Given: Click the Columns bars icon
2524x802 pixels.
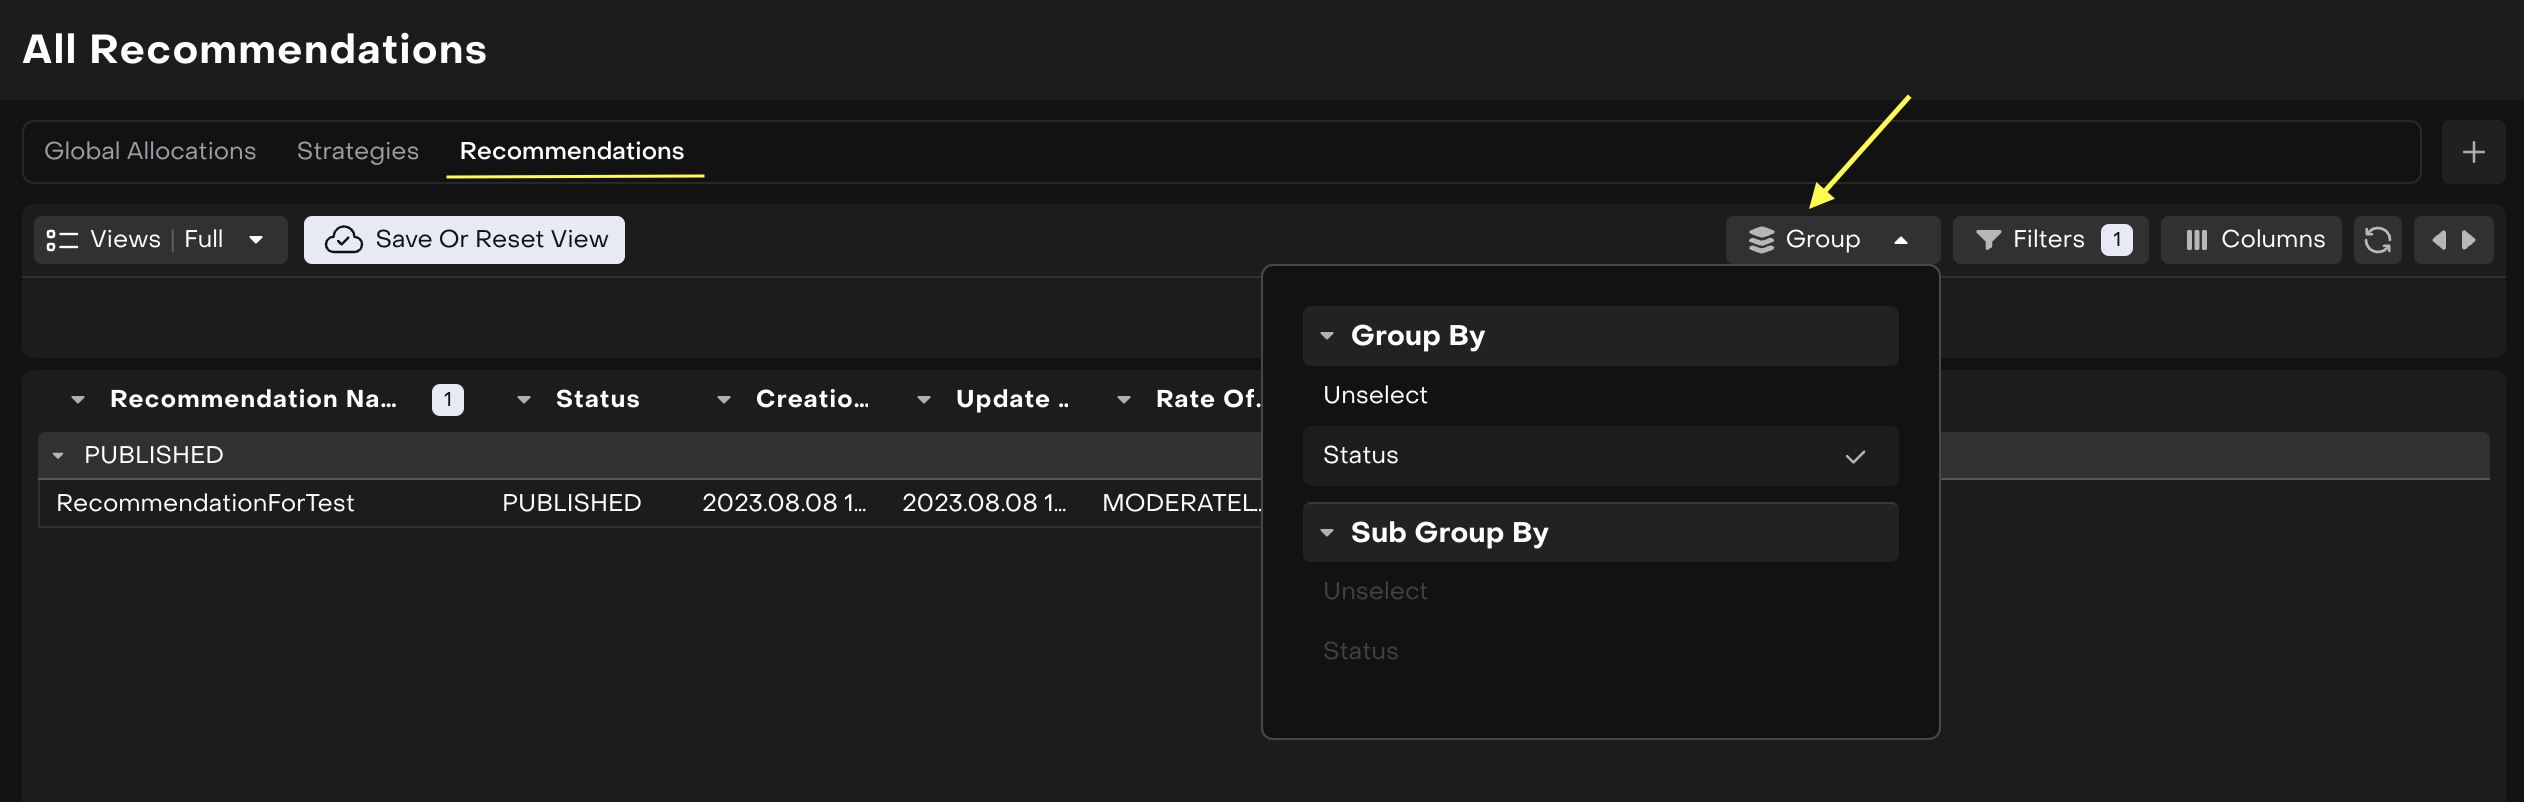Looking at the screenshot, I should 2196,240.
